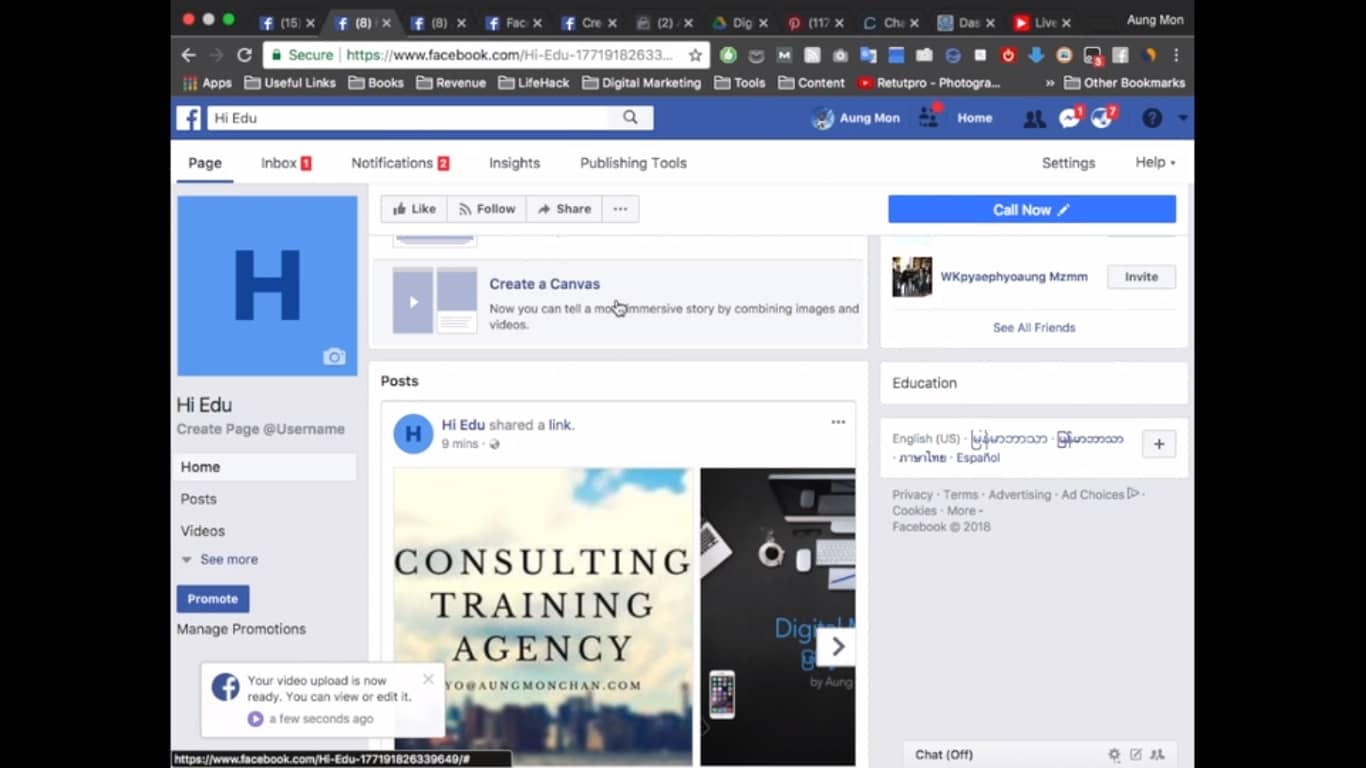Dismiss the video upload notification
This screenshot has height=768, width=1366.
[x=428, y=679]
